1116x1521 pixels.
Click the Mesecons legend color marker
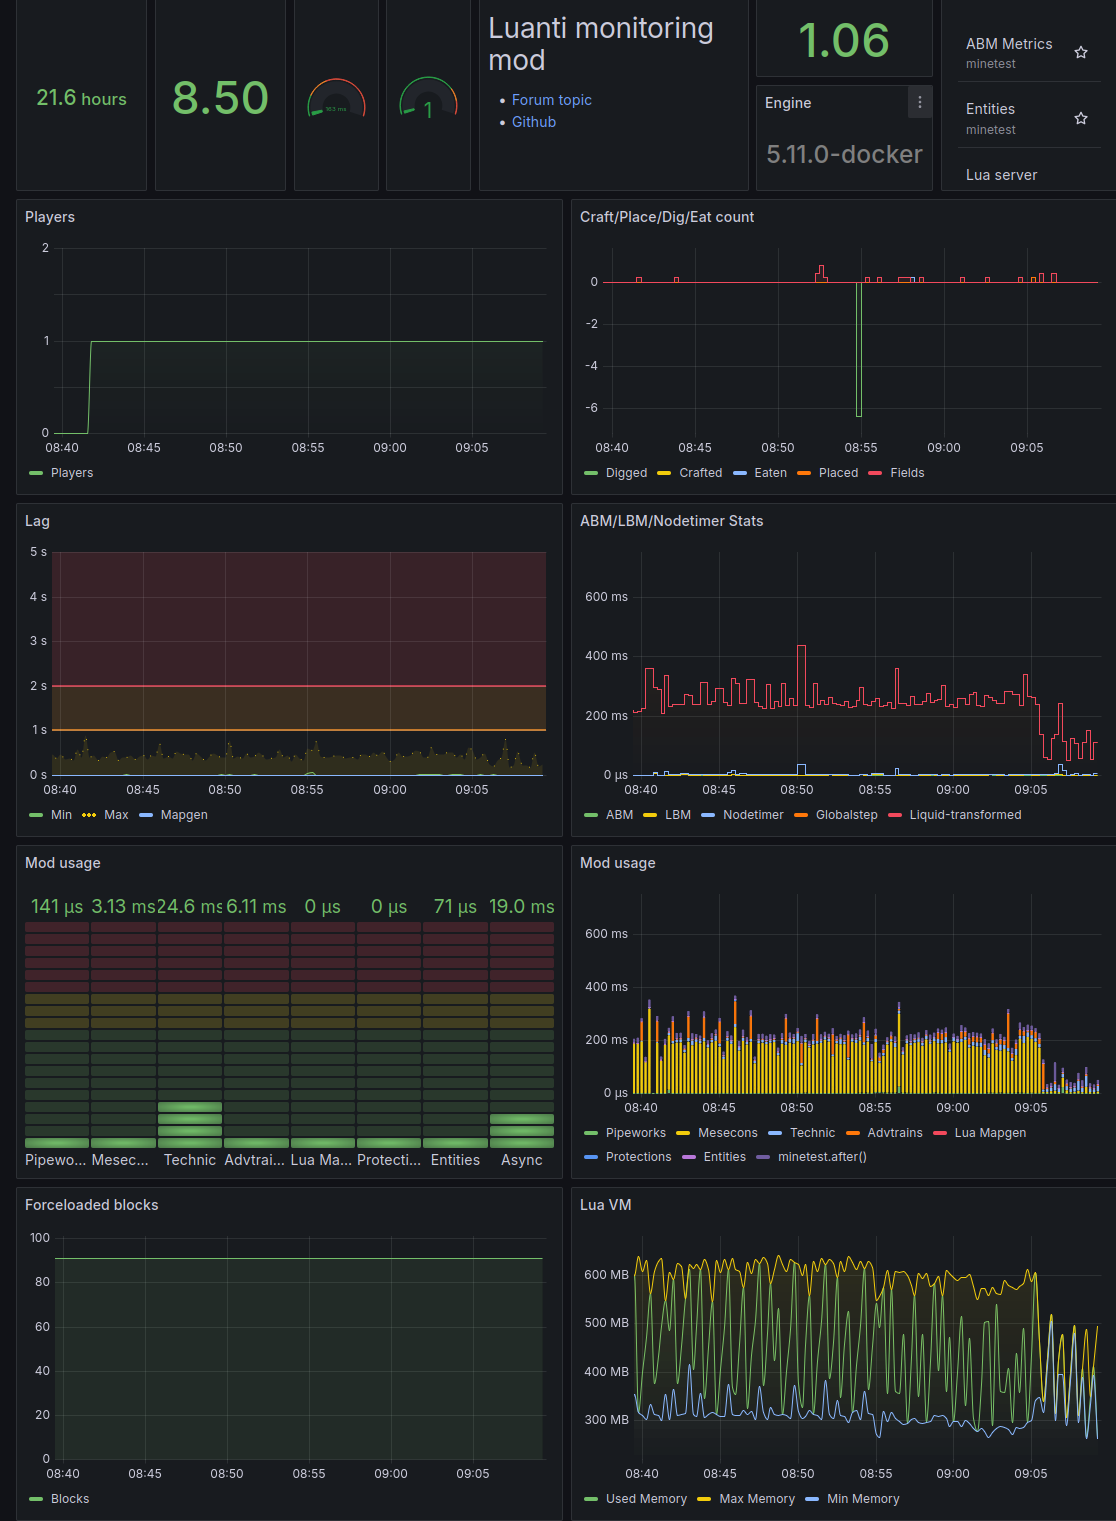(x=683, y=1133)
